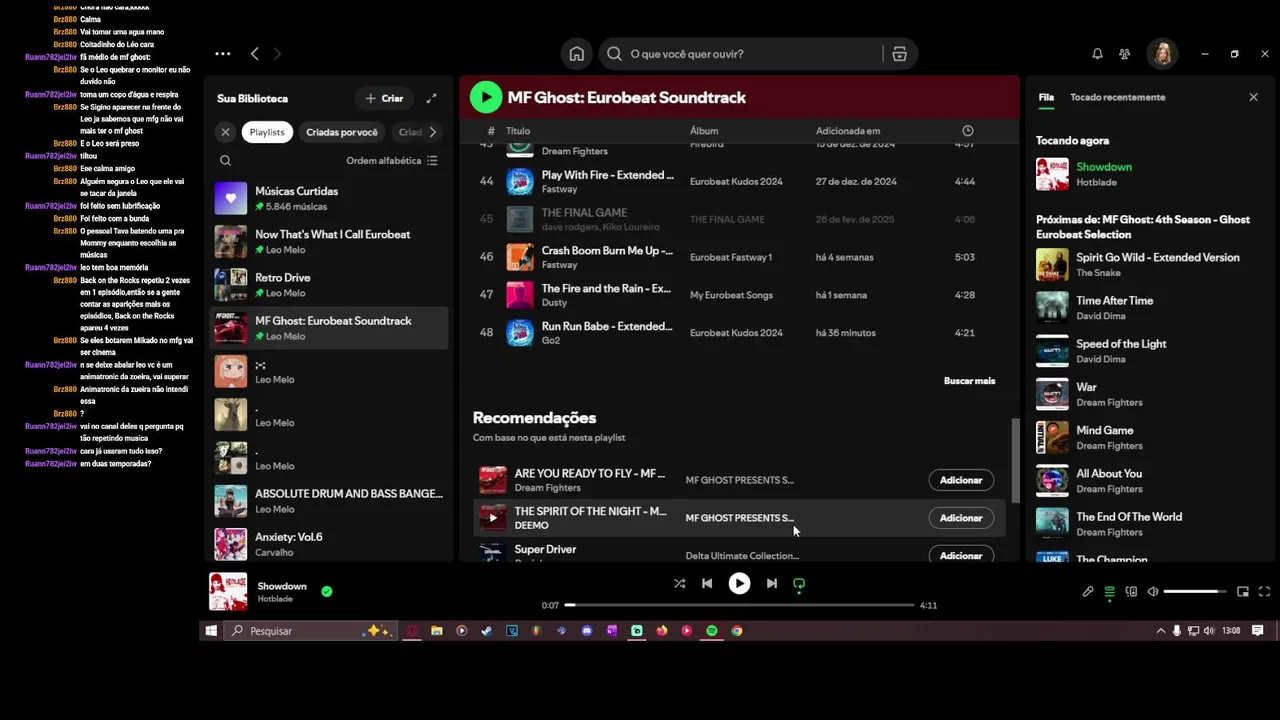Click the Buscar mais link
The image size is (1280, 720).
[x=969, y=381]
